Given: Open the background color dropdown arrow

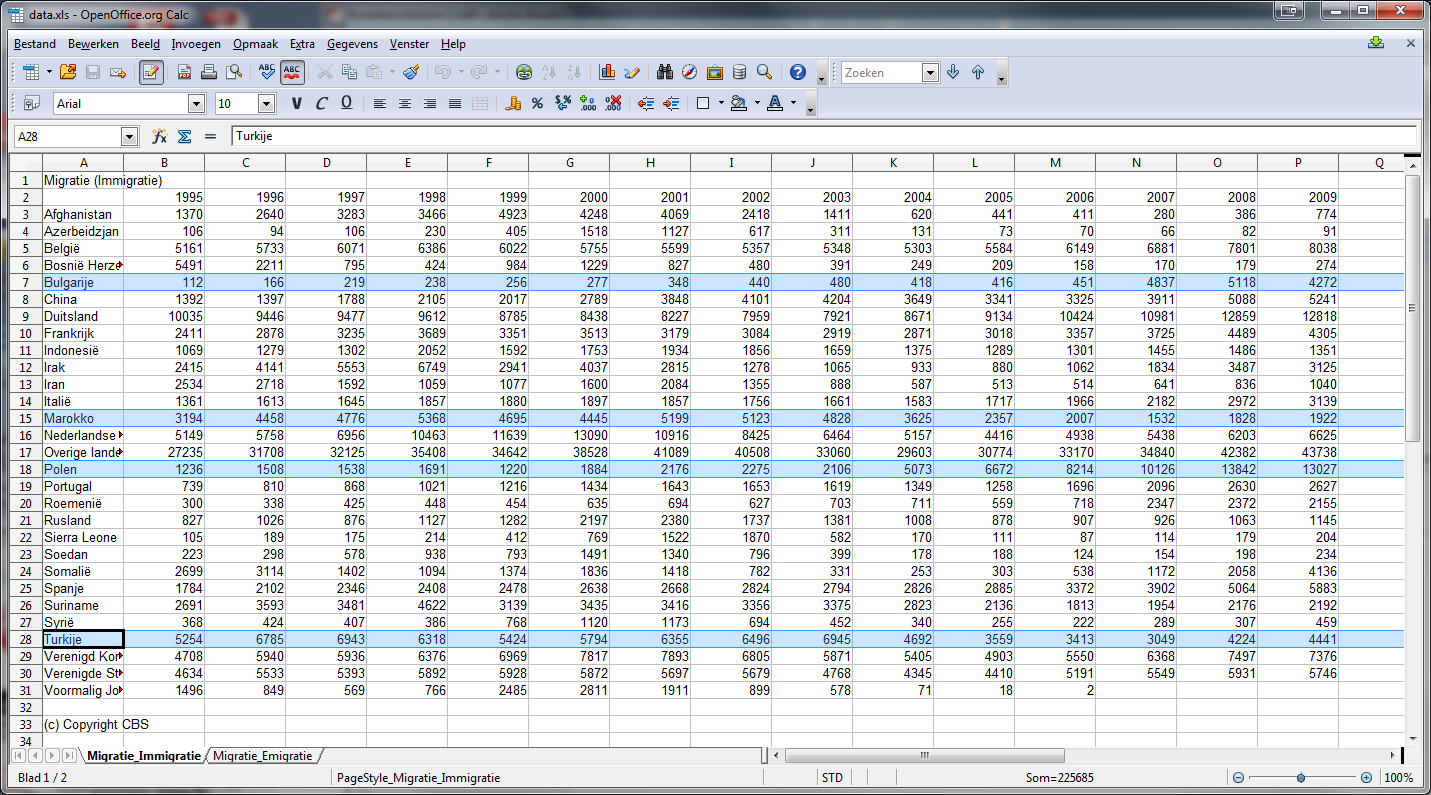Looking at the screenshot, I should pos(757,103).
